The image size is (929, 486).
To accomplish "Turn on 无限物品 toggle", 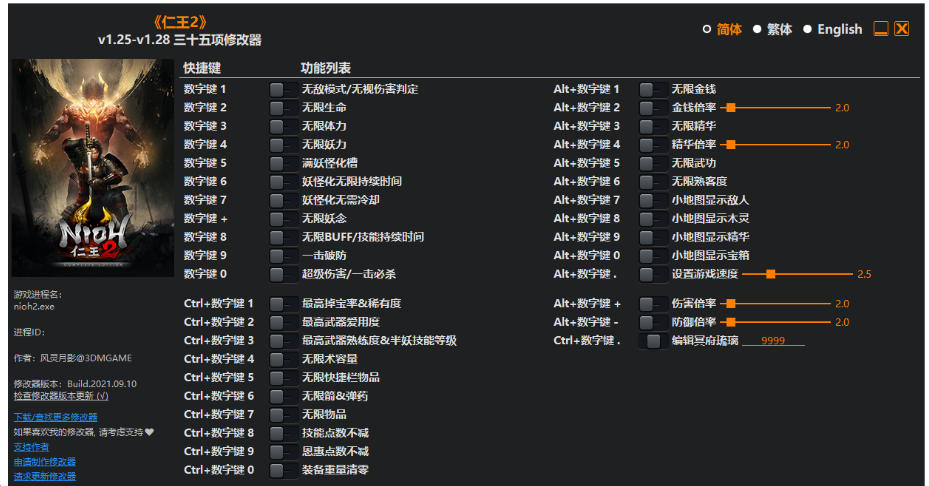I will [x=283, y=414].
